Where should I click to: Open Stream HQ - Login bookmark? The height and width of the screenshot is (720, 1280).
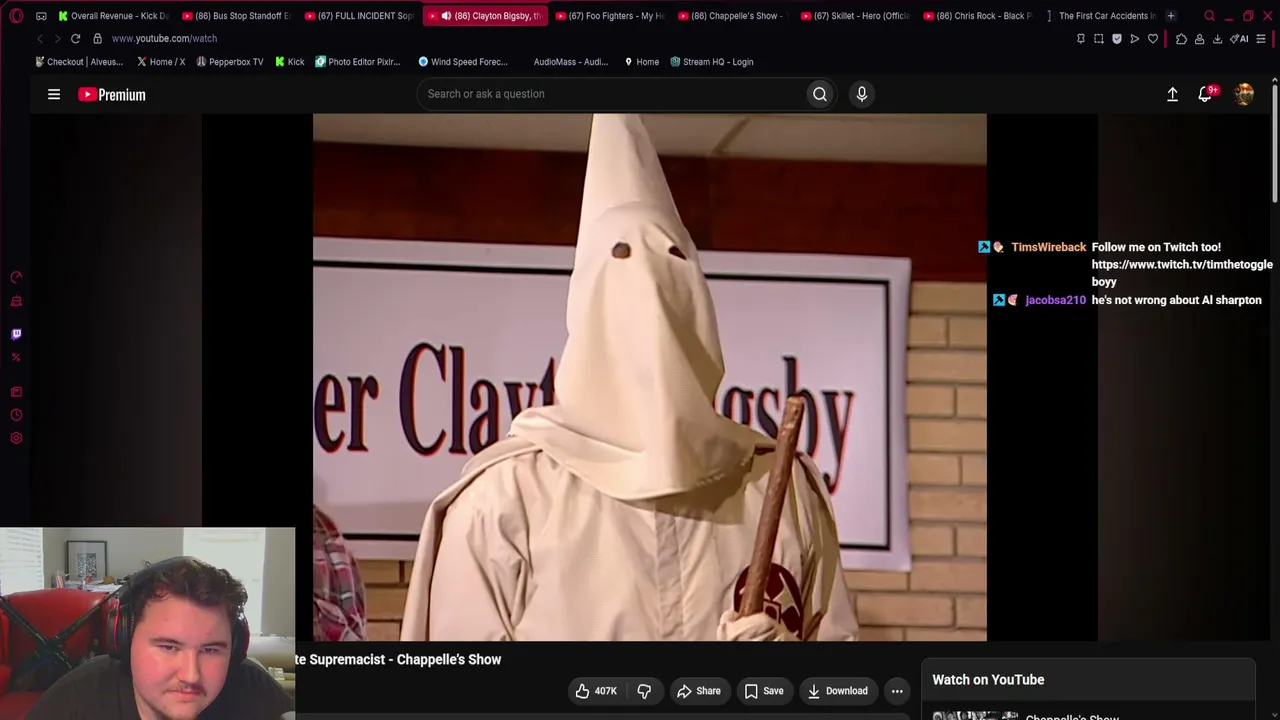(712, 62)
